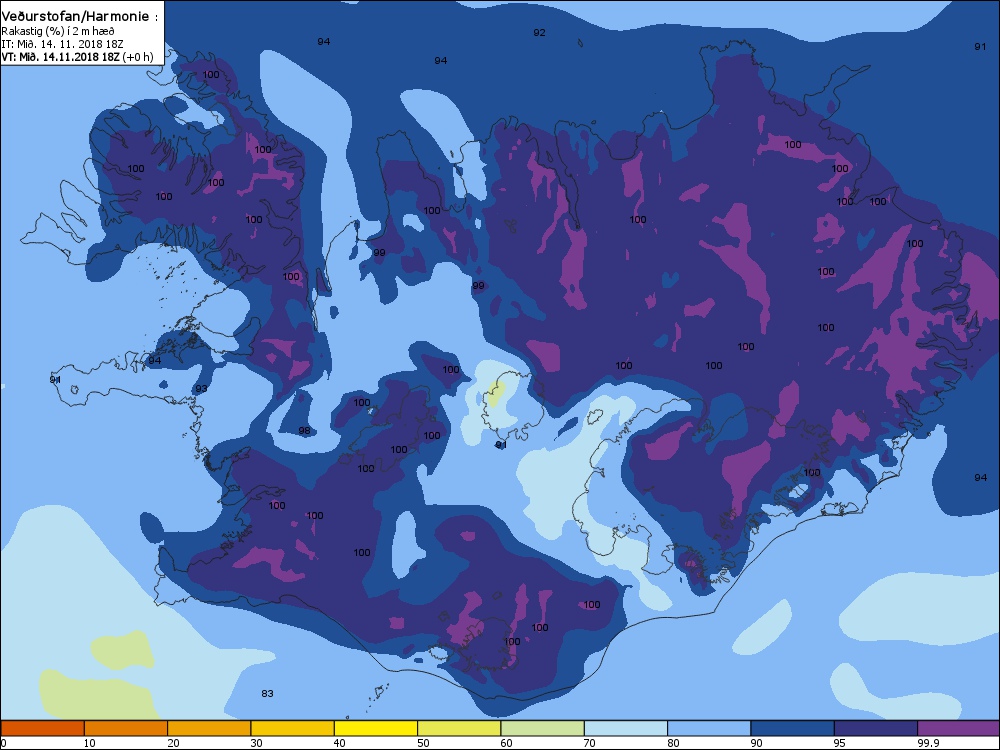This screenshot has width=1000, height=750.
Task: Click the '92' humidity value on the map
Action: (540, 33)
